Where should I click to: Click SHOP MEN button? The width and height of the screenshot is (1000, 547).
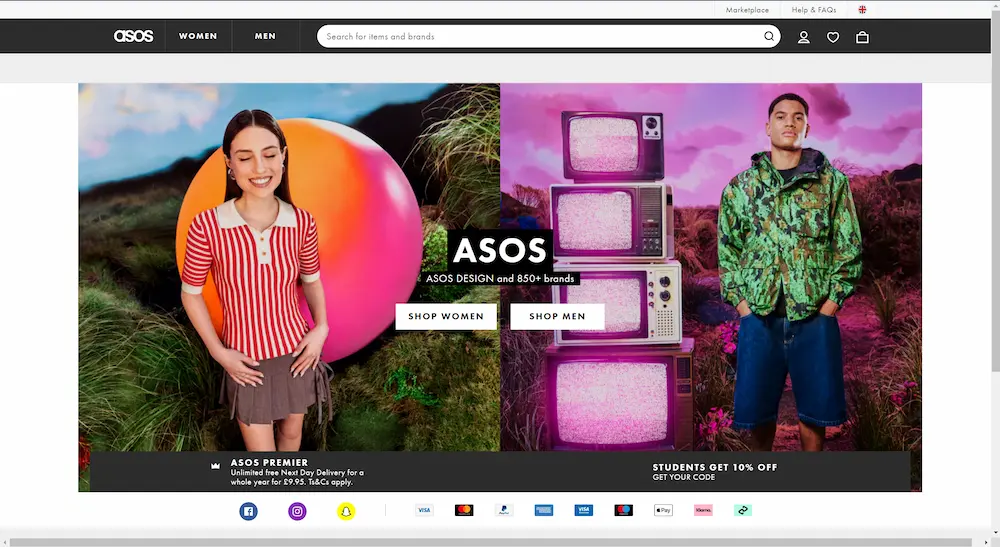tap(557, 316)
